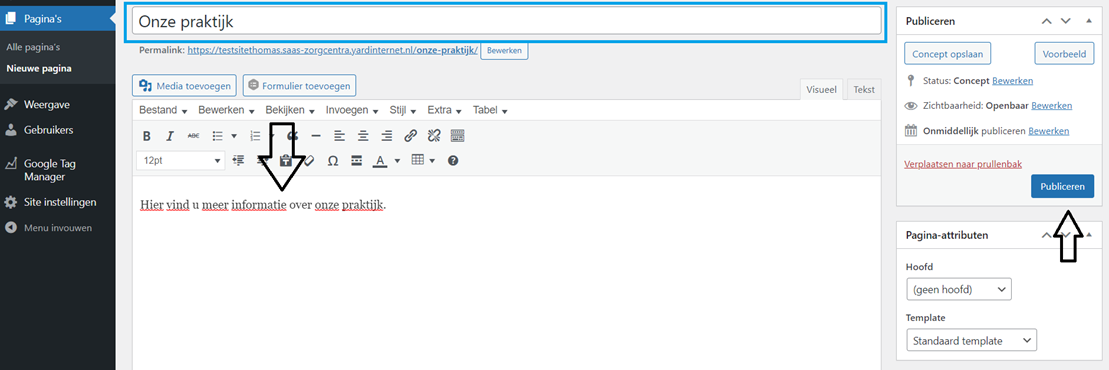Screen dimensions: 1109x370
Task: Apply strikethrough formatting
Action: [x=193, y=136]
